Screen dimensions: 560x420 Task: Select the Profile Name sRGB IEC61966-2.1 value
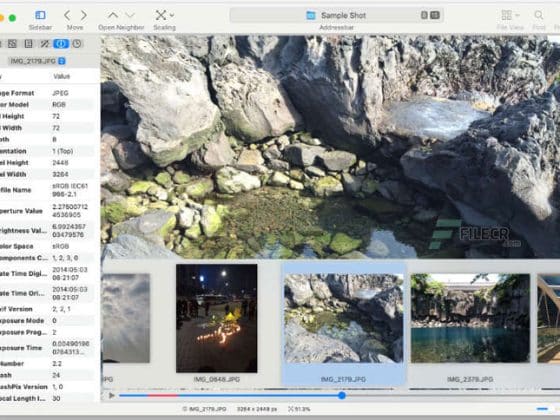coord(70,190)
